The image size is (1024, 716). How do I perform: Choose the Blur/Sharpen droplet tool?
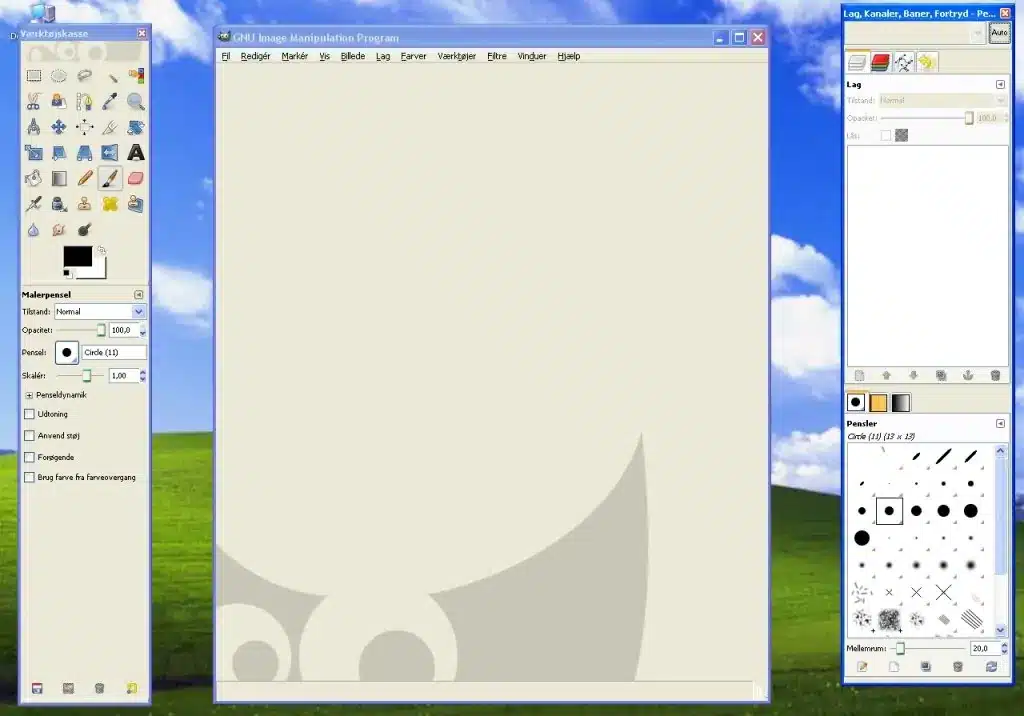click(34, 230)
